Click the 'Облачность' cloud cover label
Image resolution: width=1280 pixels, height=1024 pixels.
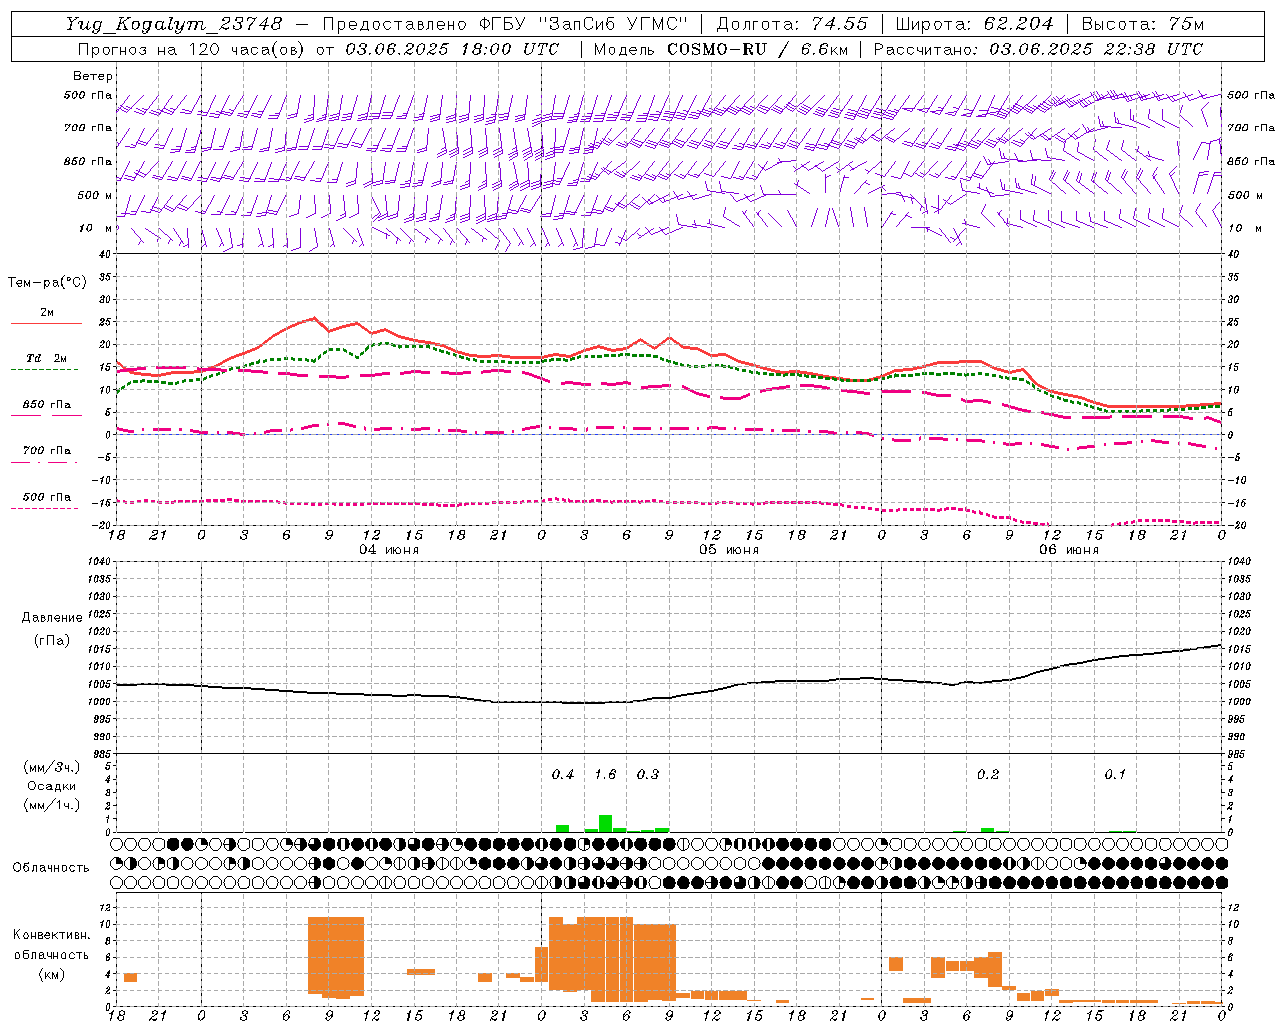tap(51, 868)
